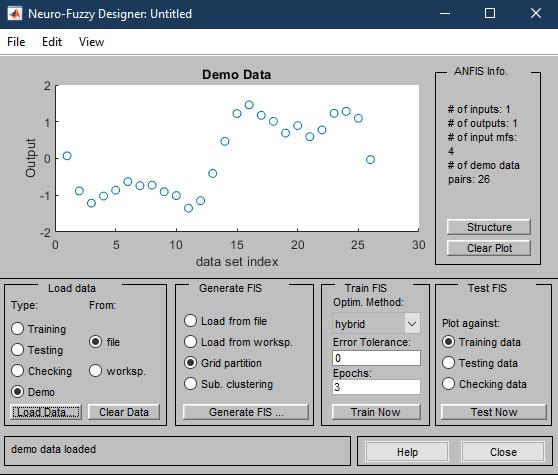
Task: Select Grid partition option
Action: 190,363
